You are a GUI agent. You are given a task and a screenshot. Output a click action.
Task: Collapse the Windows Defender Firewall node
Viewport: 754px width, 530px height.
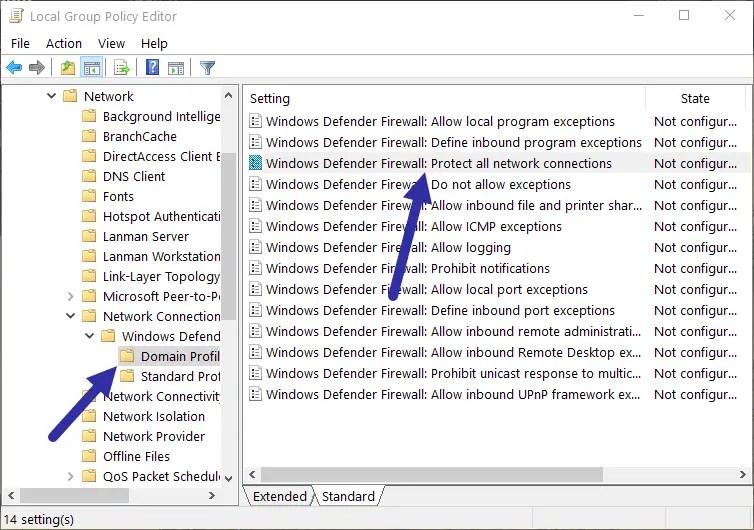pos(89,336)
